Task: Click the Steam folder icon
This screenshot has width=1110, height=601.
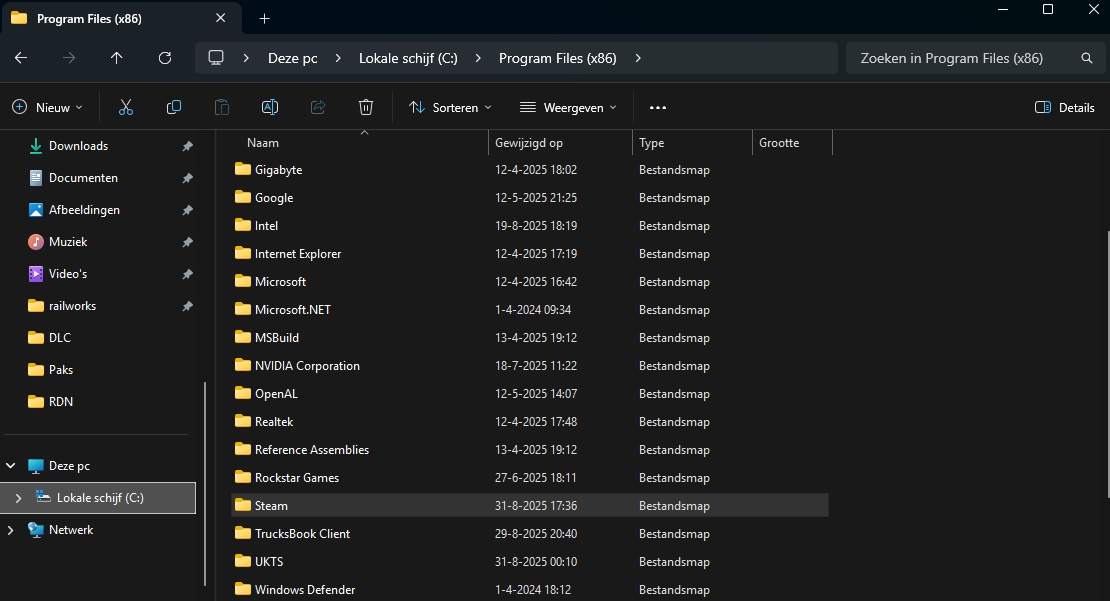Action: click(x=243, y=505)
